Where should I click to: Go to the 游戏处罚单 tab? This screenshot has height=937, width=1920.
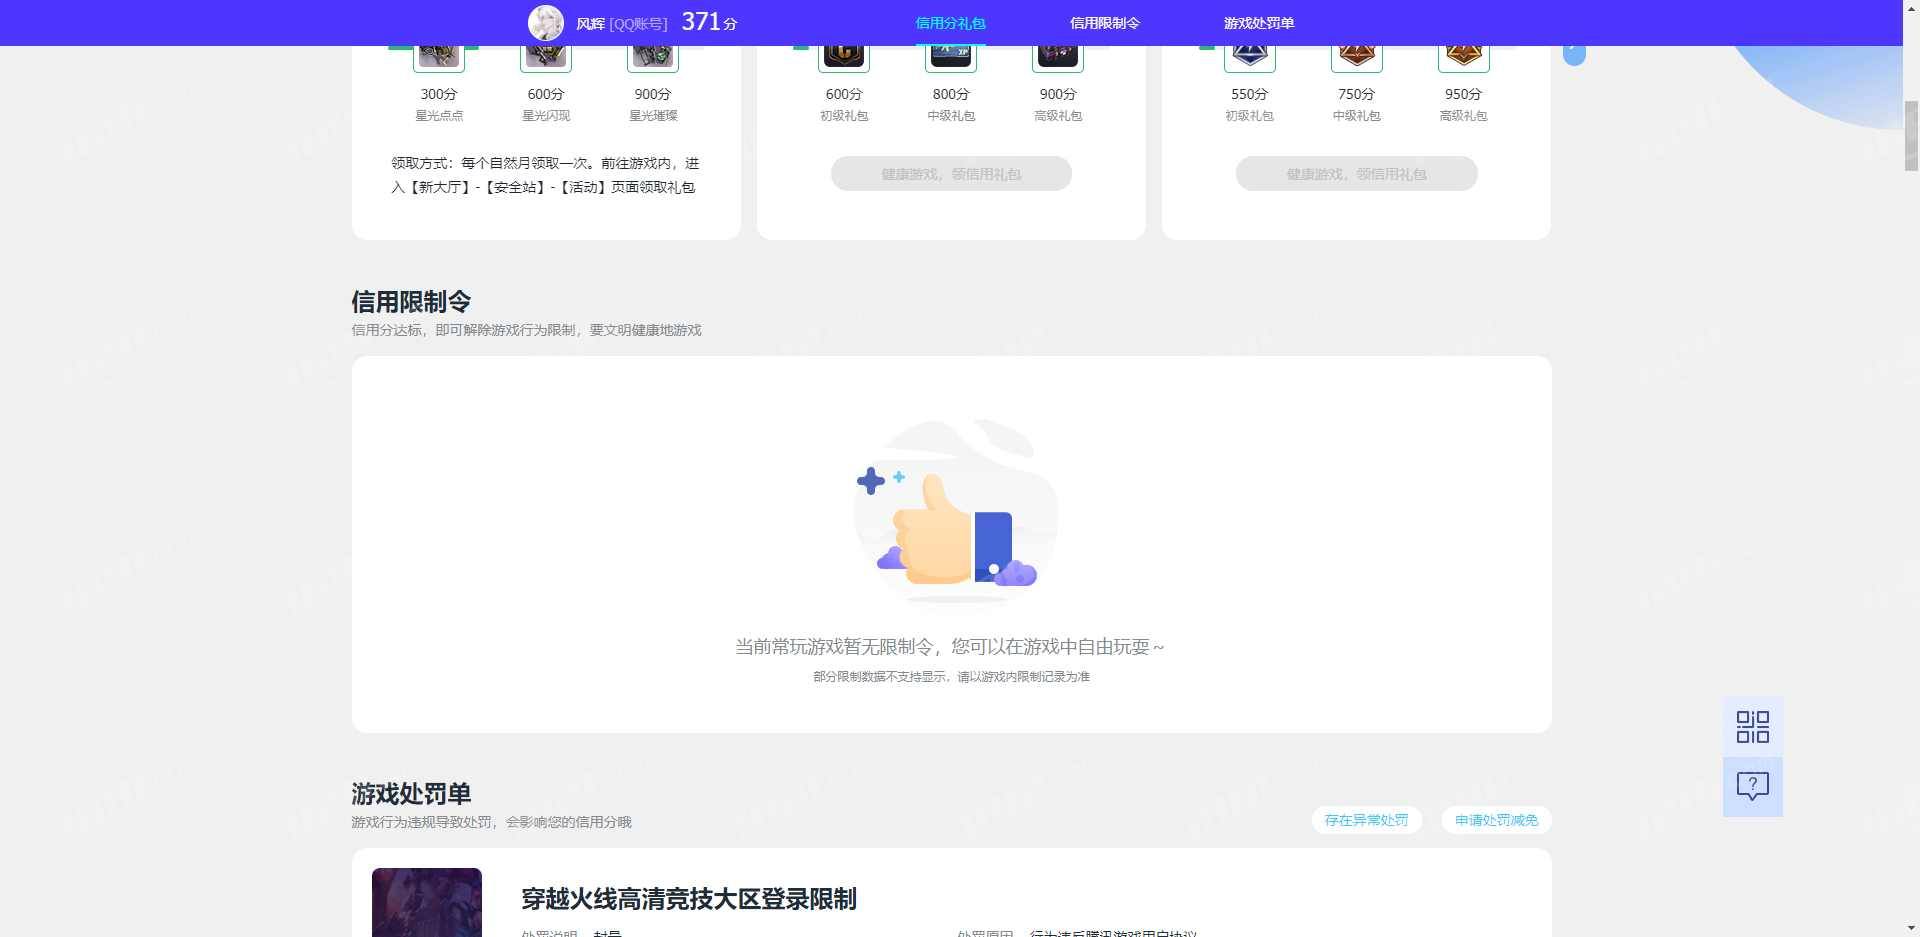click(1258, 23)
